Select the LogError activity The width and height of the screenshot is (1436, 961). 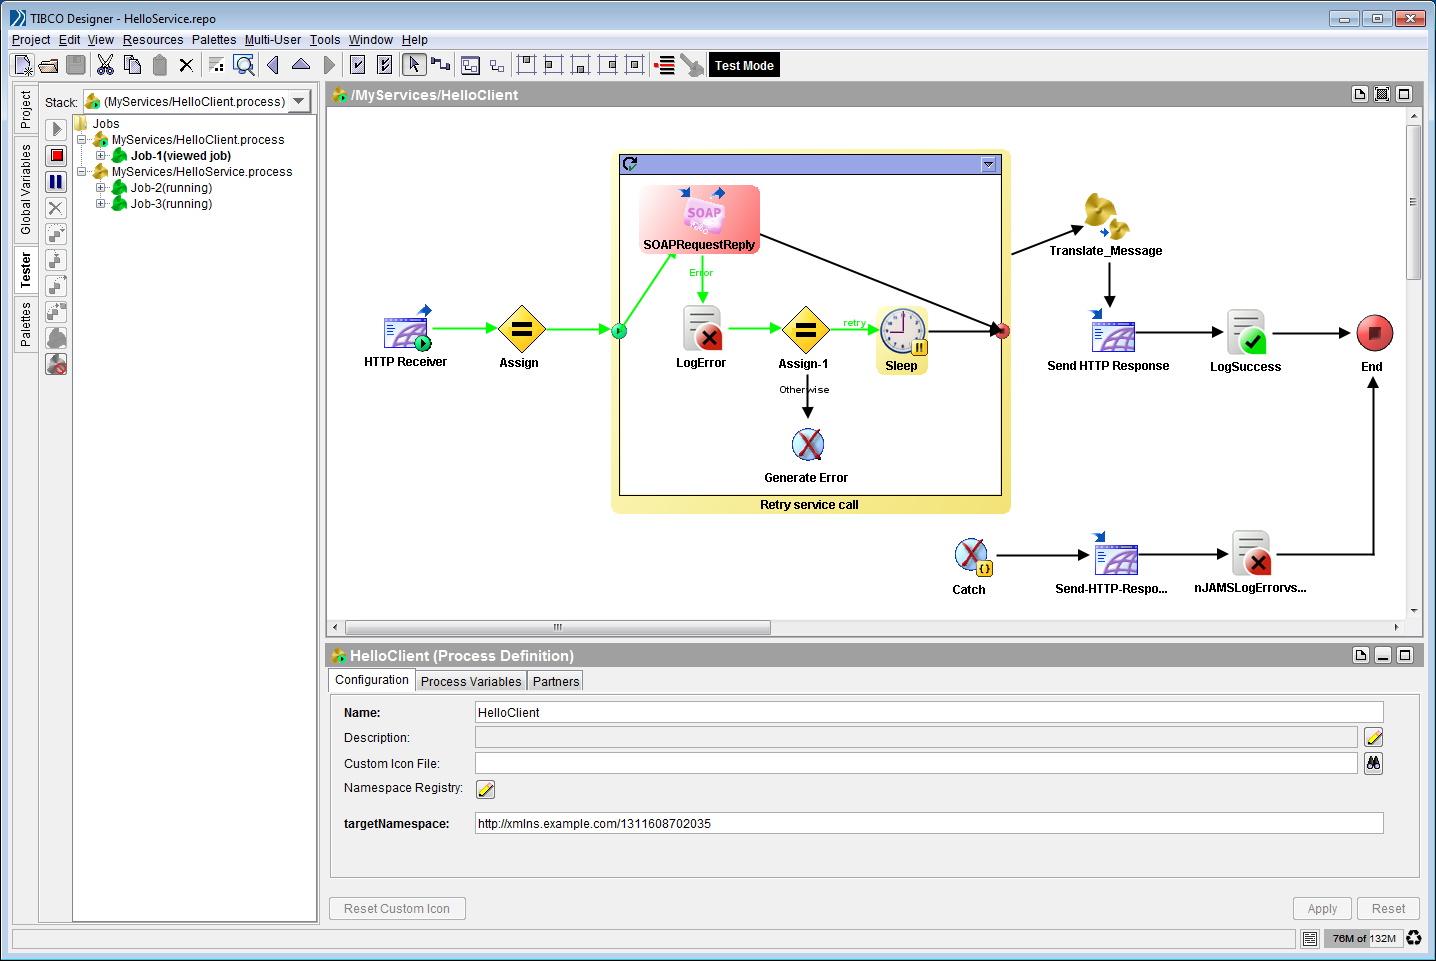coord(702,337)
